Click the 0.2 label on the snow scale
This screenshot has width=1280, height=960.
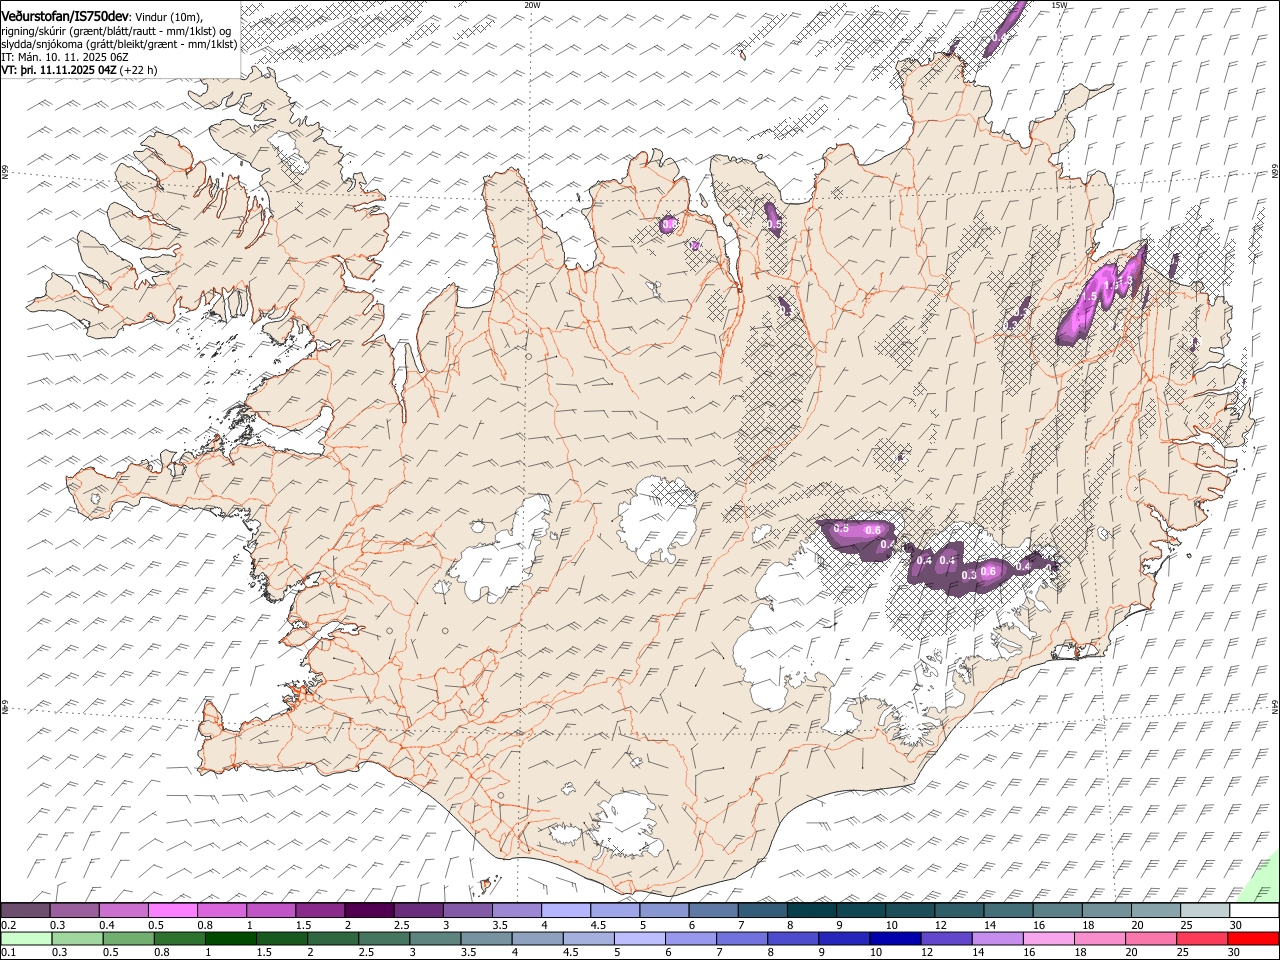pos(8,925)
